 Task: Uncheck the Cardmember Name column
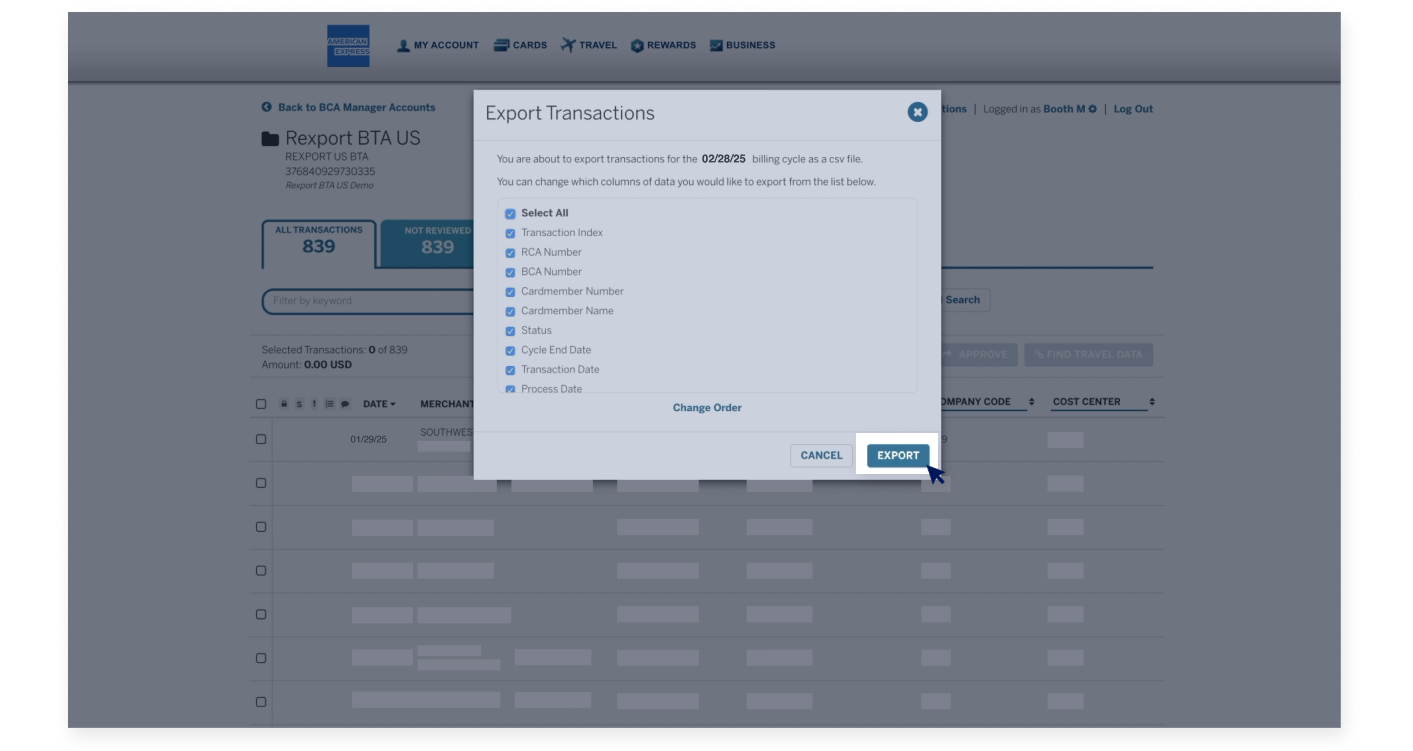[510, 311]
